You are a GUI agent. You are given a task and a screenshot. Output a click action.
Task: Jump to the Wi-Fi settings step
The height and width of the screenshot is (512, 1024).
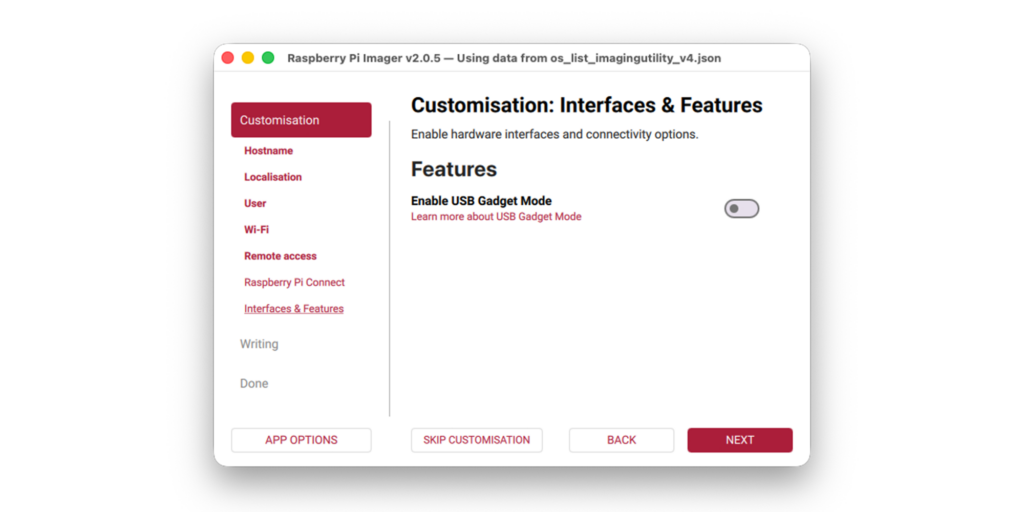click(256, 230)
